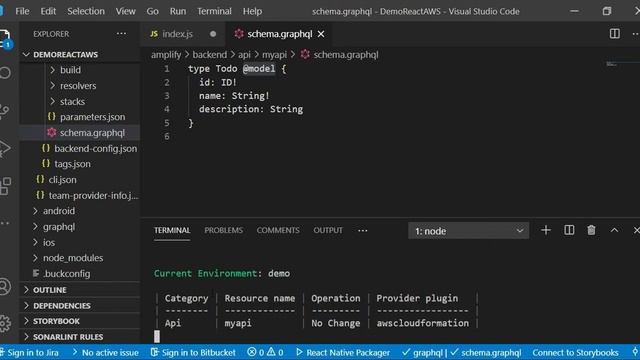Open cli.json file

(80, 180)
